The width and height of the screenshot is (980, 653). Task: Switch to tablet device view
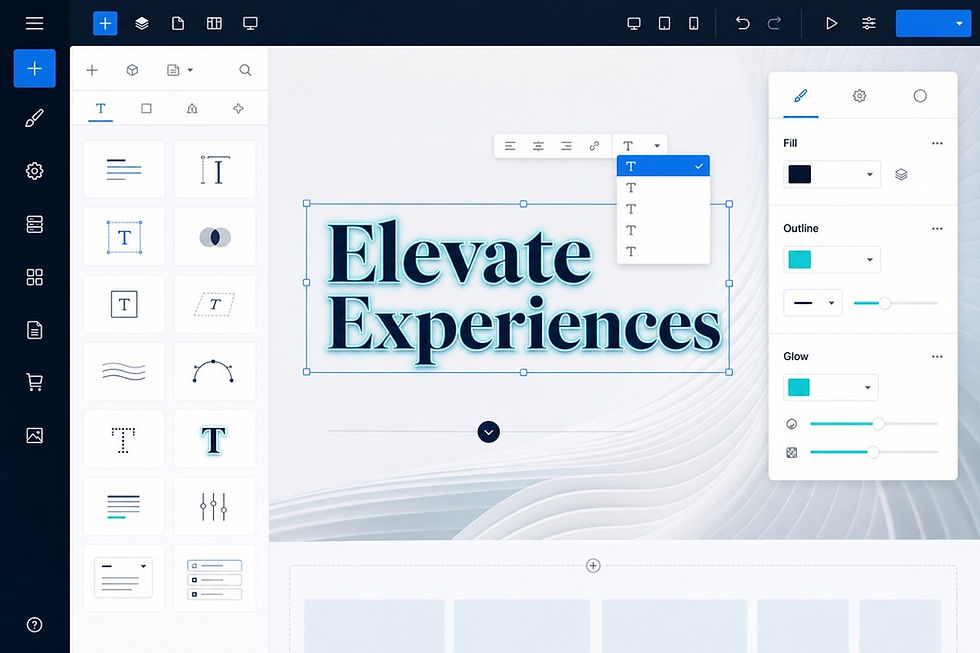click(x=664, y=24)
